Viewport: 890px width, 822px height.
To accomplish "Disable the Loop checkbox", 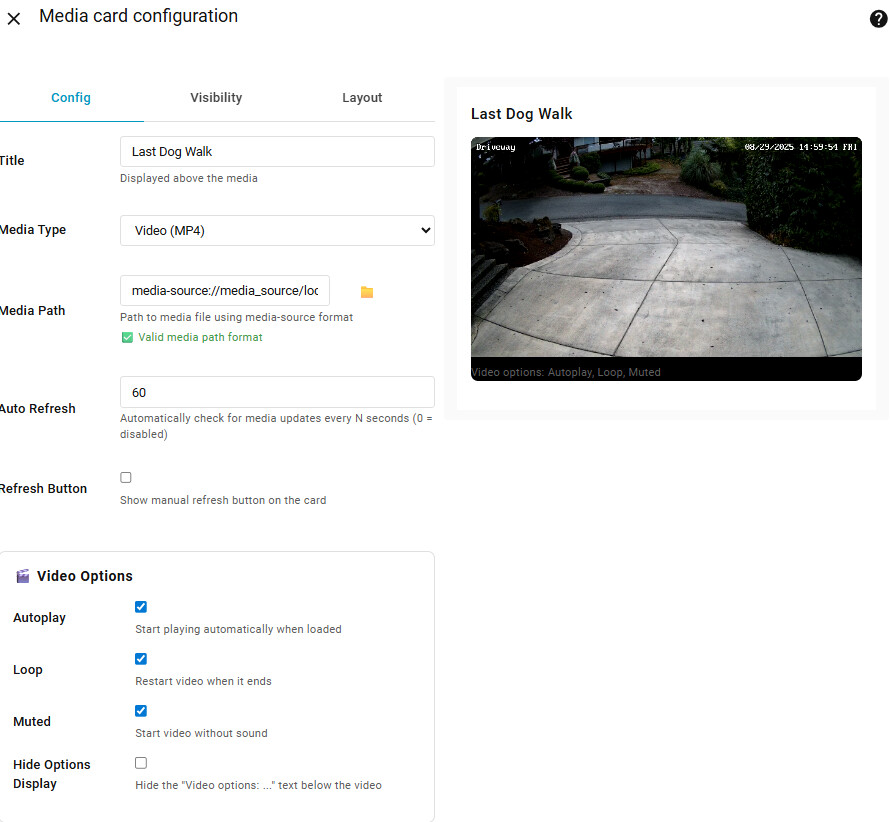I will coord(141,659).
